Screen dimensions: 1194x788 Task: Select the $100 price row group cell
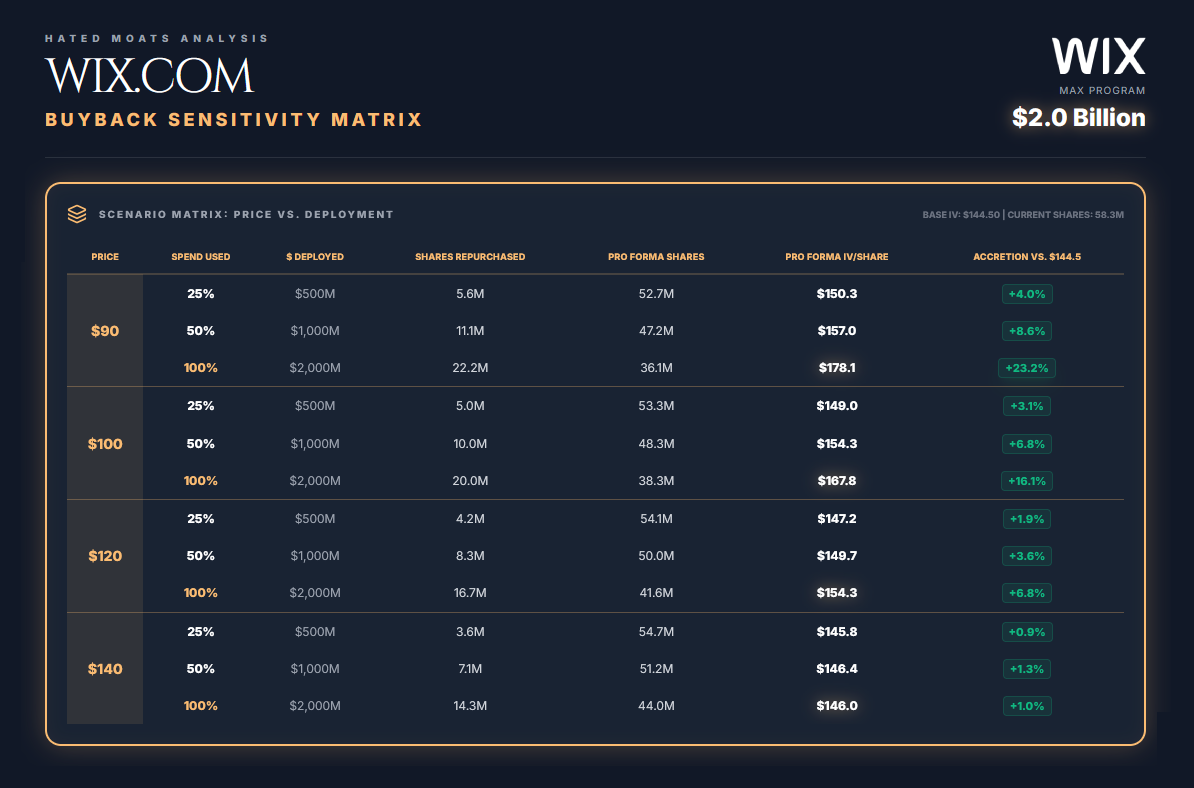[x=105, y=443]
